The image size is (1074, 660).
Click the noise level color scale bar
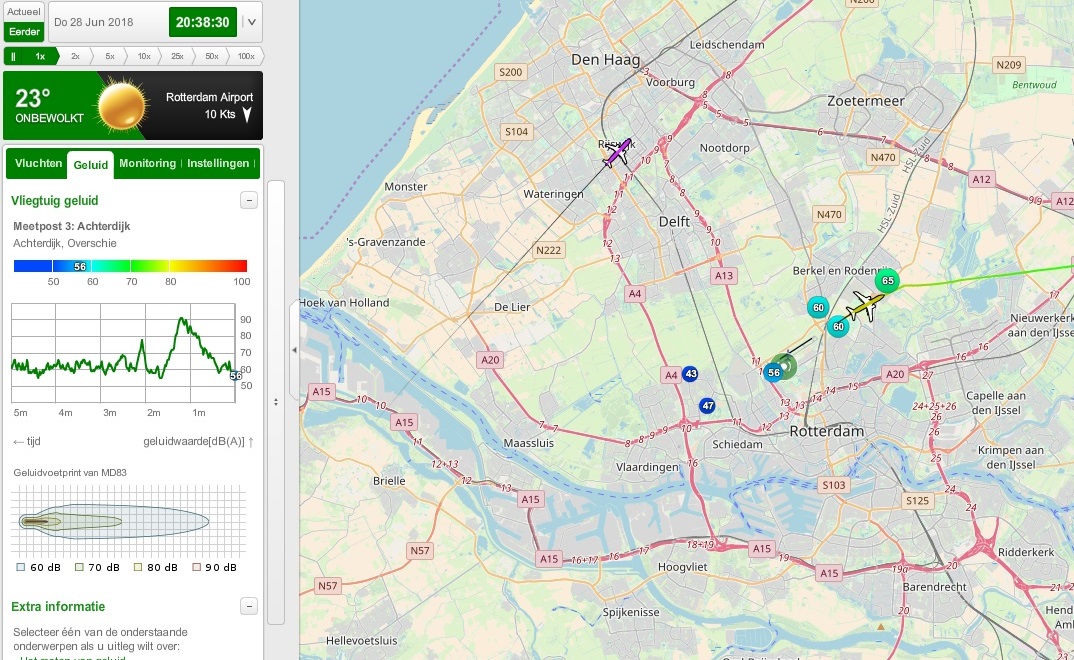[130, 266]
